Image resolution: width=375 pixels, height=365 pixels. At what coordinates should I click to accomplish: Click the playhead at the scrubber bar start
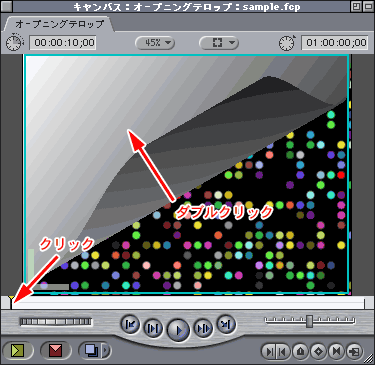(x=11, y=302)
